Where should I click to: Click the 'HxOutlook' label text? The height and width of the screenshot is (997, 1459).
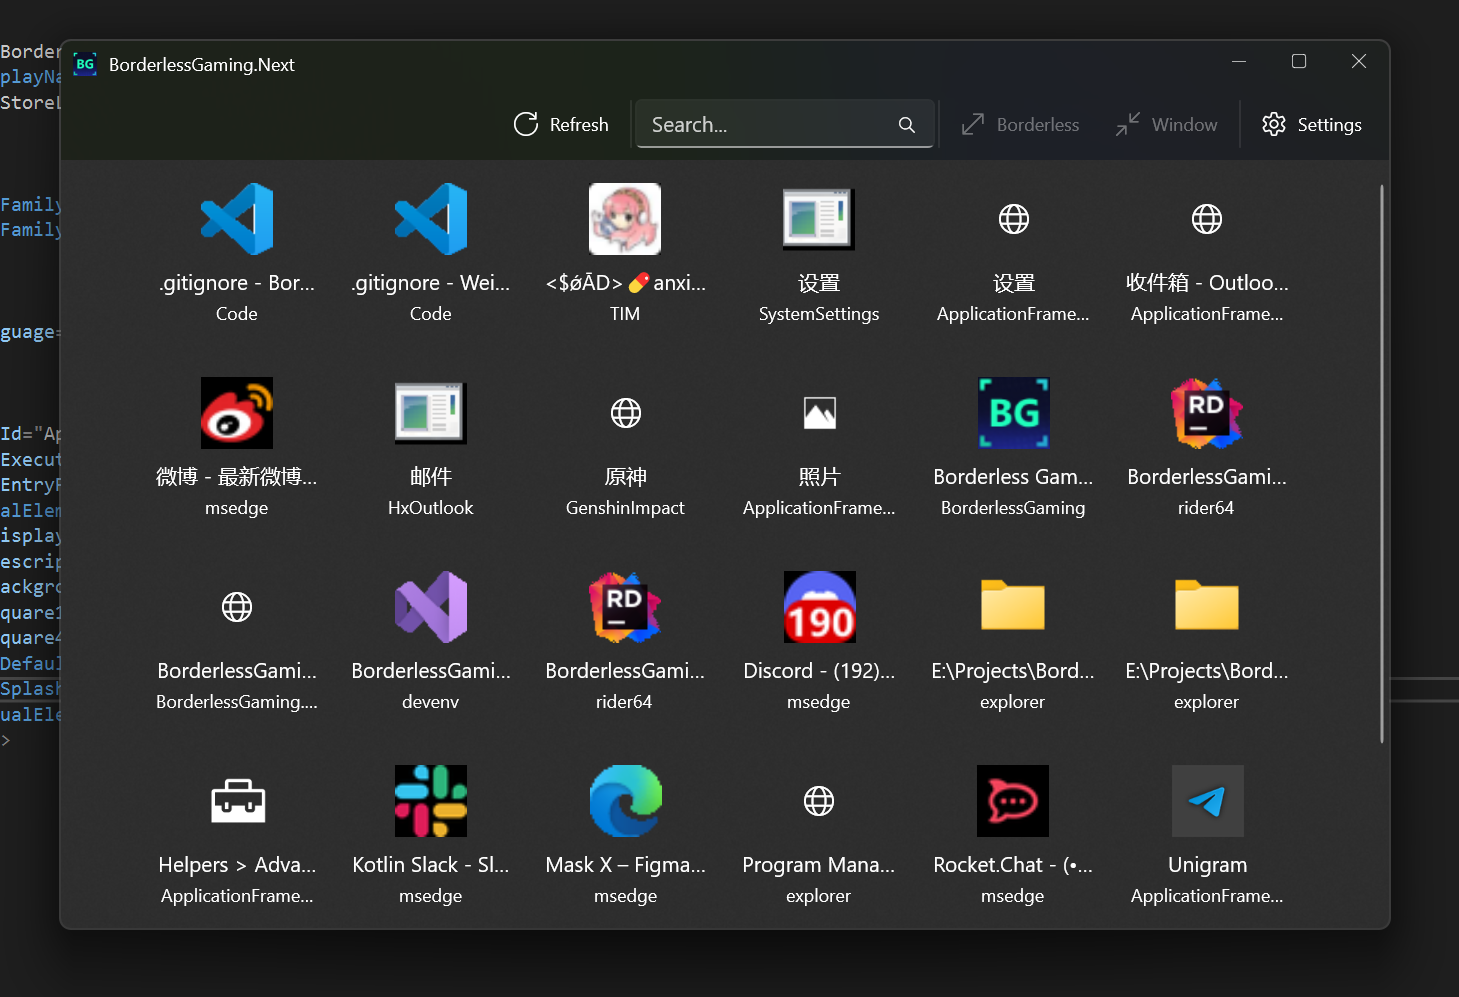[x=431, y=508]
